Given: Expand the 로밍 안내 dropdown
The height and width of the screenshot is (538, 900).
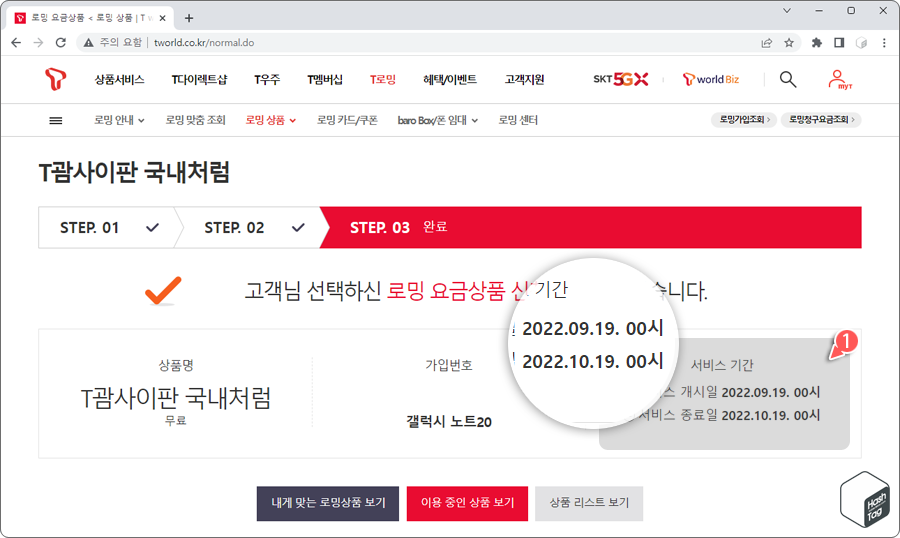Looking at the screenshot, I should (119, 120).
